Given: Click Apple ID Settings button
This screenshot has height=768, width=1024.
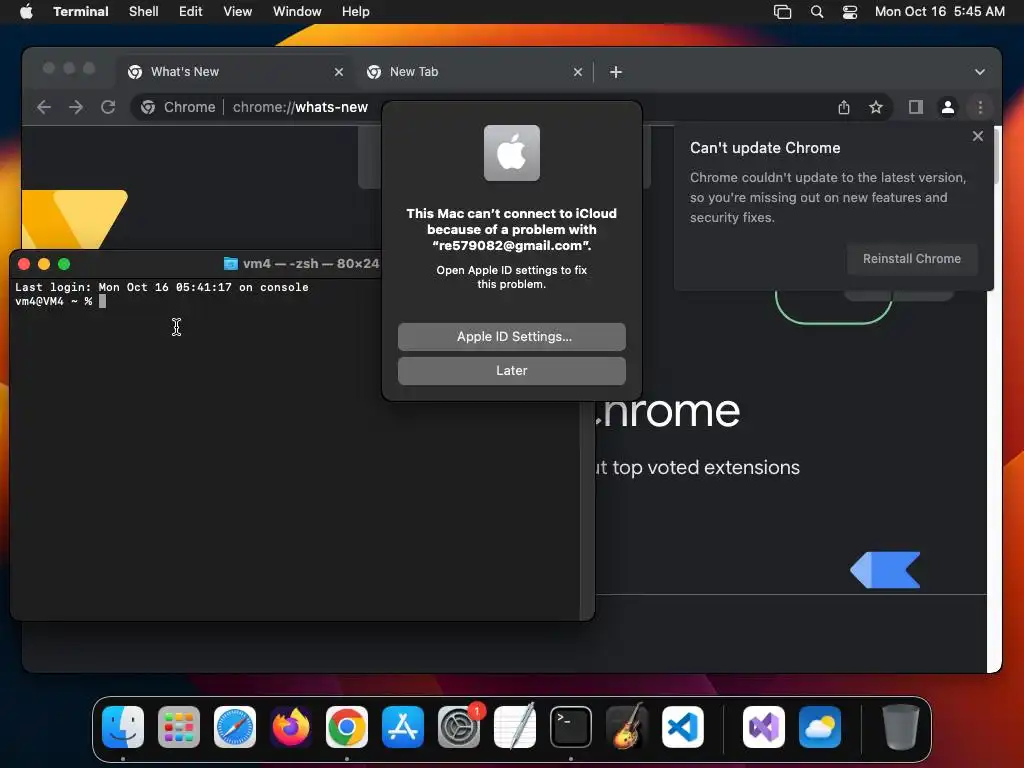Looking at the screenshot, I should point(512,336).
